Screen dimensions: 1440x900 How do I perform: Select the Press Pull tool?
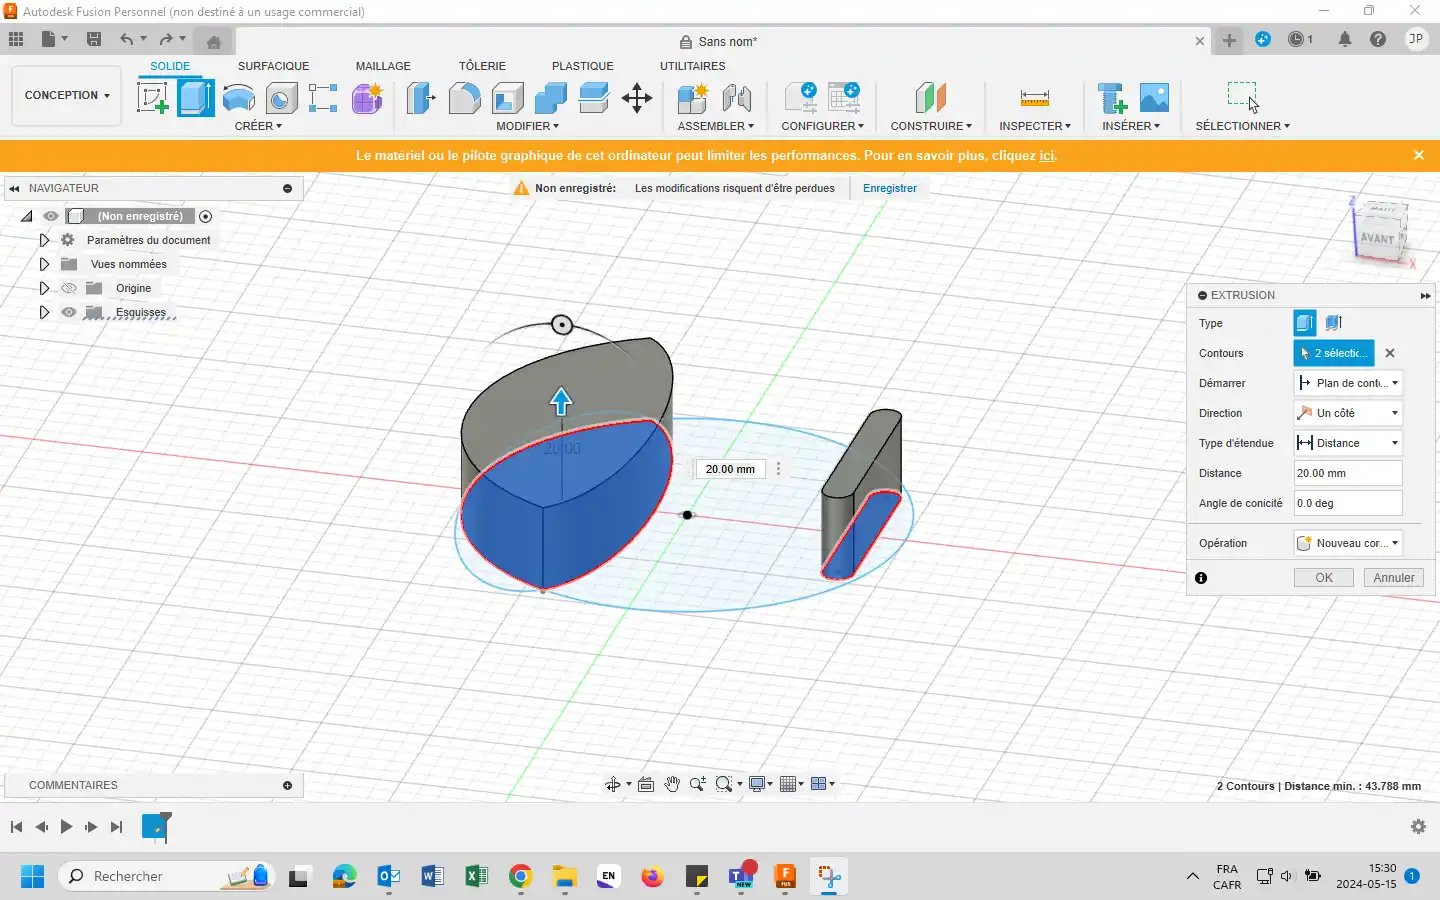pyautogui.click(x=421, y=98)
